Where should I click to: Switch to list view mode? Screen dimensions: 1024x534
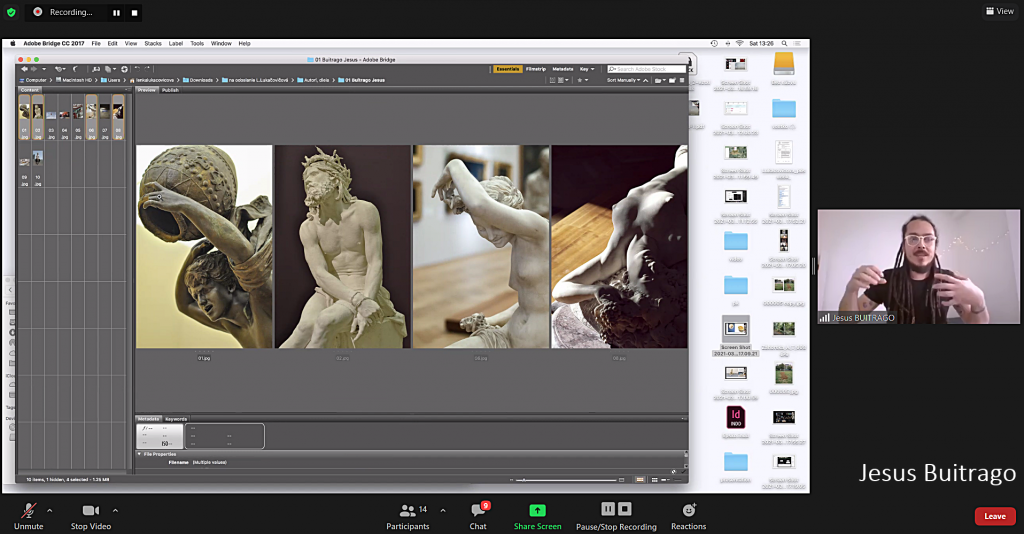(x=678, y=480)
